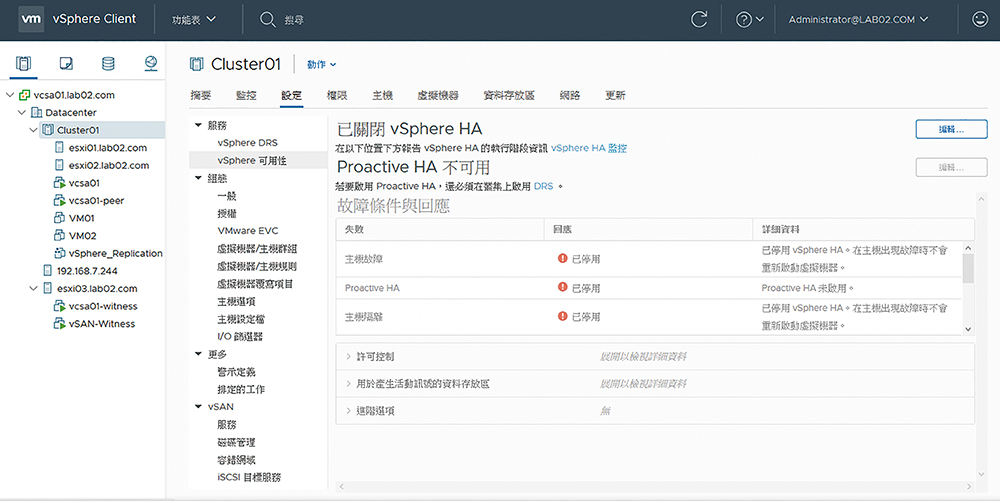Image resolution: width=1000 pixels, height=503 pixels.
Task: Open the help question mark menu
Action: coord(749,20)
